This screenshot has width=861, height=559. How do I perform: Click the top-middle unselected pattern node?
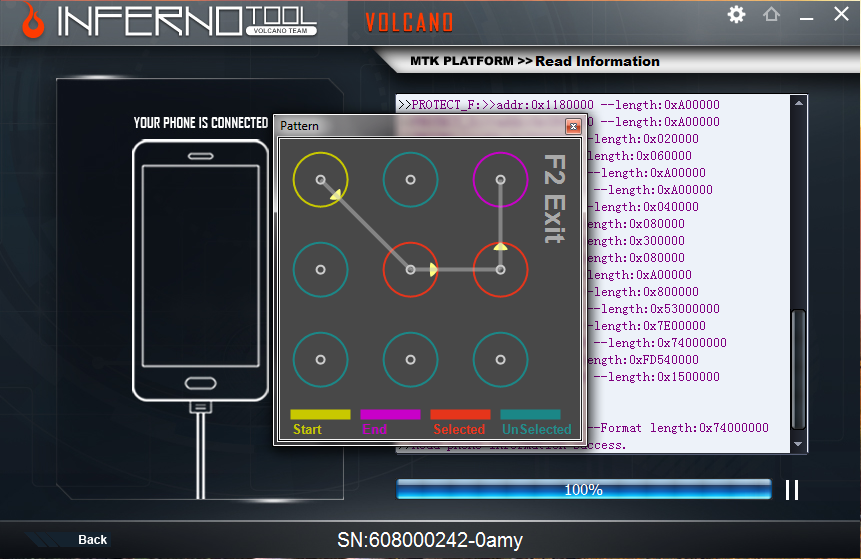410,180
